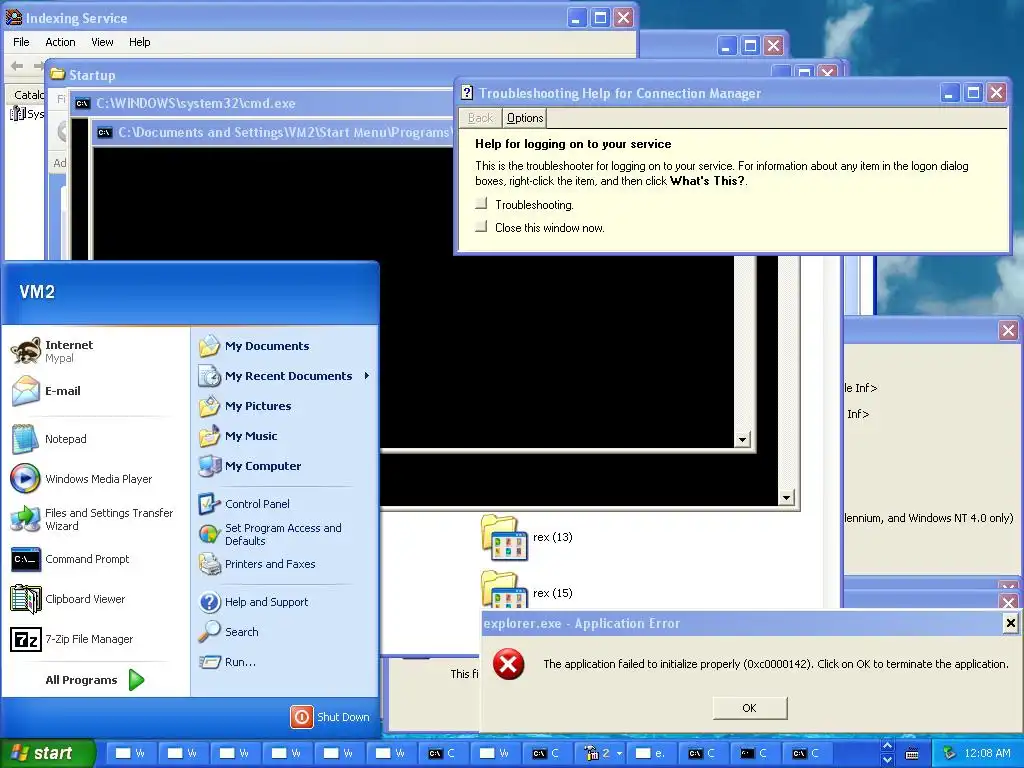This screenshot has width=1024, height=768.
Task: Open Printers and Faxes
Action: 285,564
